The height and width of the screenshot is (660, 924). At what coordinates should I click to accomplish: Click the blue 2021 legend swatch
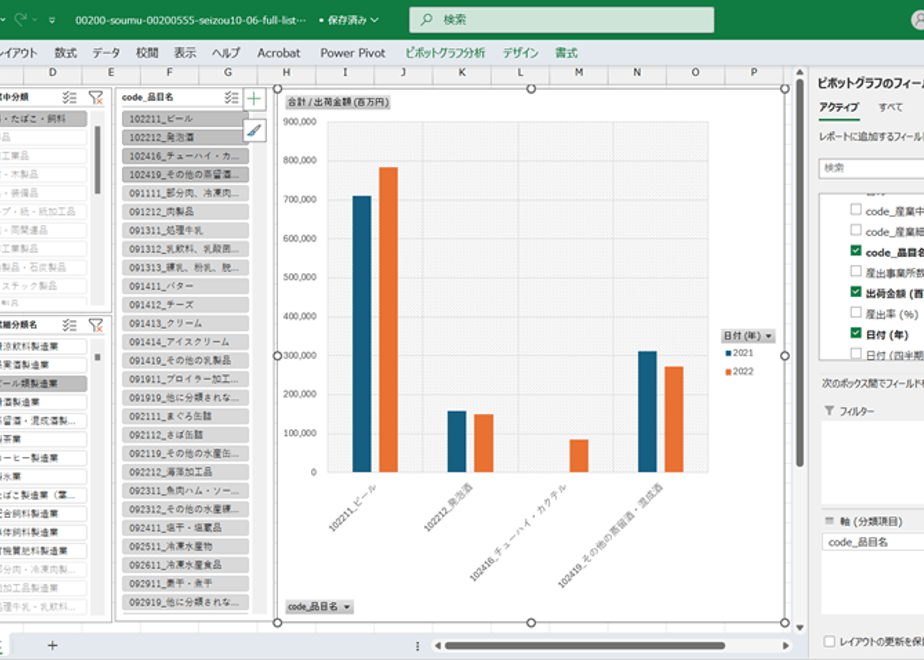[728, 353]
